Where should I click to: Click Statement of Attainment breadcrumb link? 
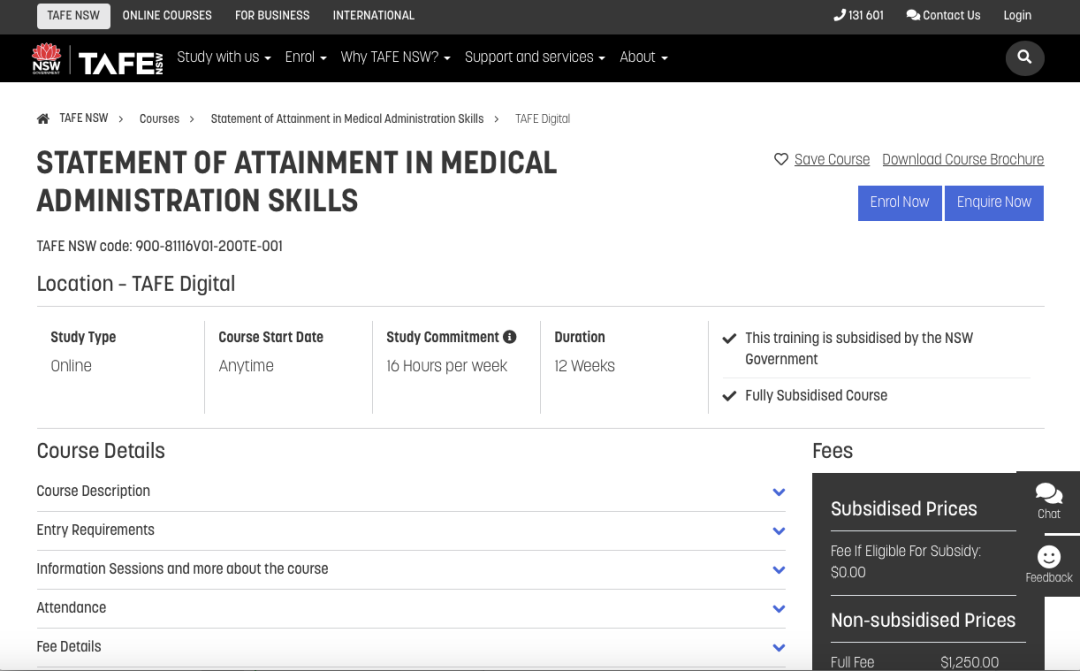tap(347, 118)
